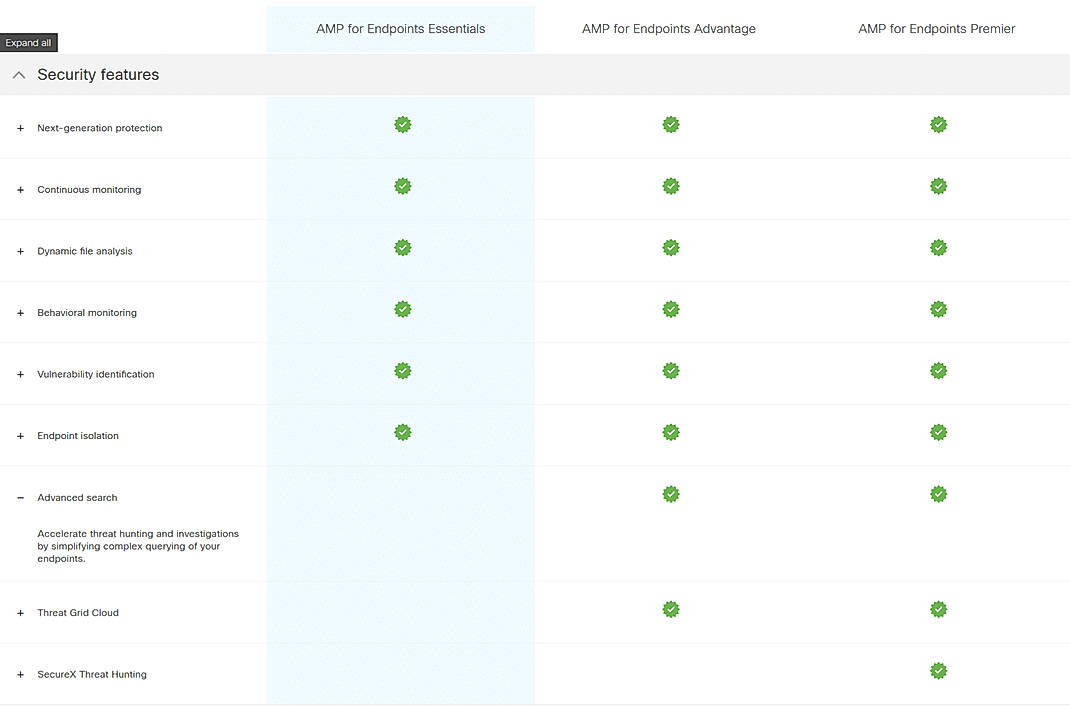Click Essentials checkmark for Next-generation protection
Viewport: 1070px width, 711px height.
pyautogui.click(x=403, y=124)
